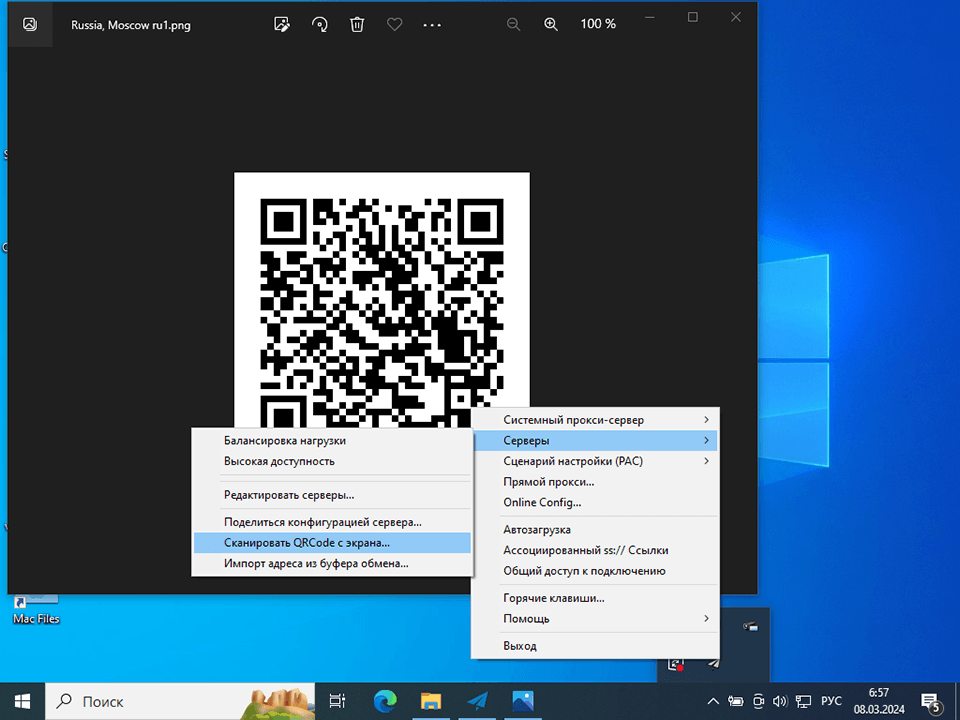Click "Выход" to quit the app
The height and width of the screenshot is (720, 960).
(595, 645)
